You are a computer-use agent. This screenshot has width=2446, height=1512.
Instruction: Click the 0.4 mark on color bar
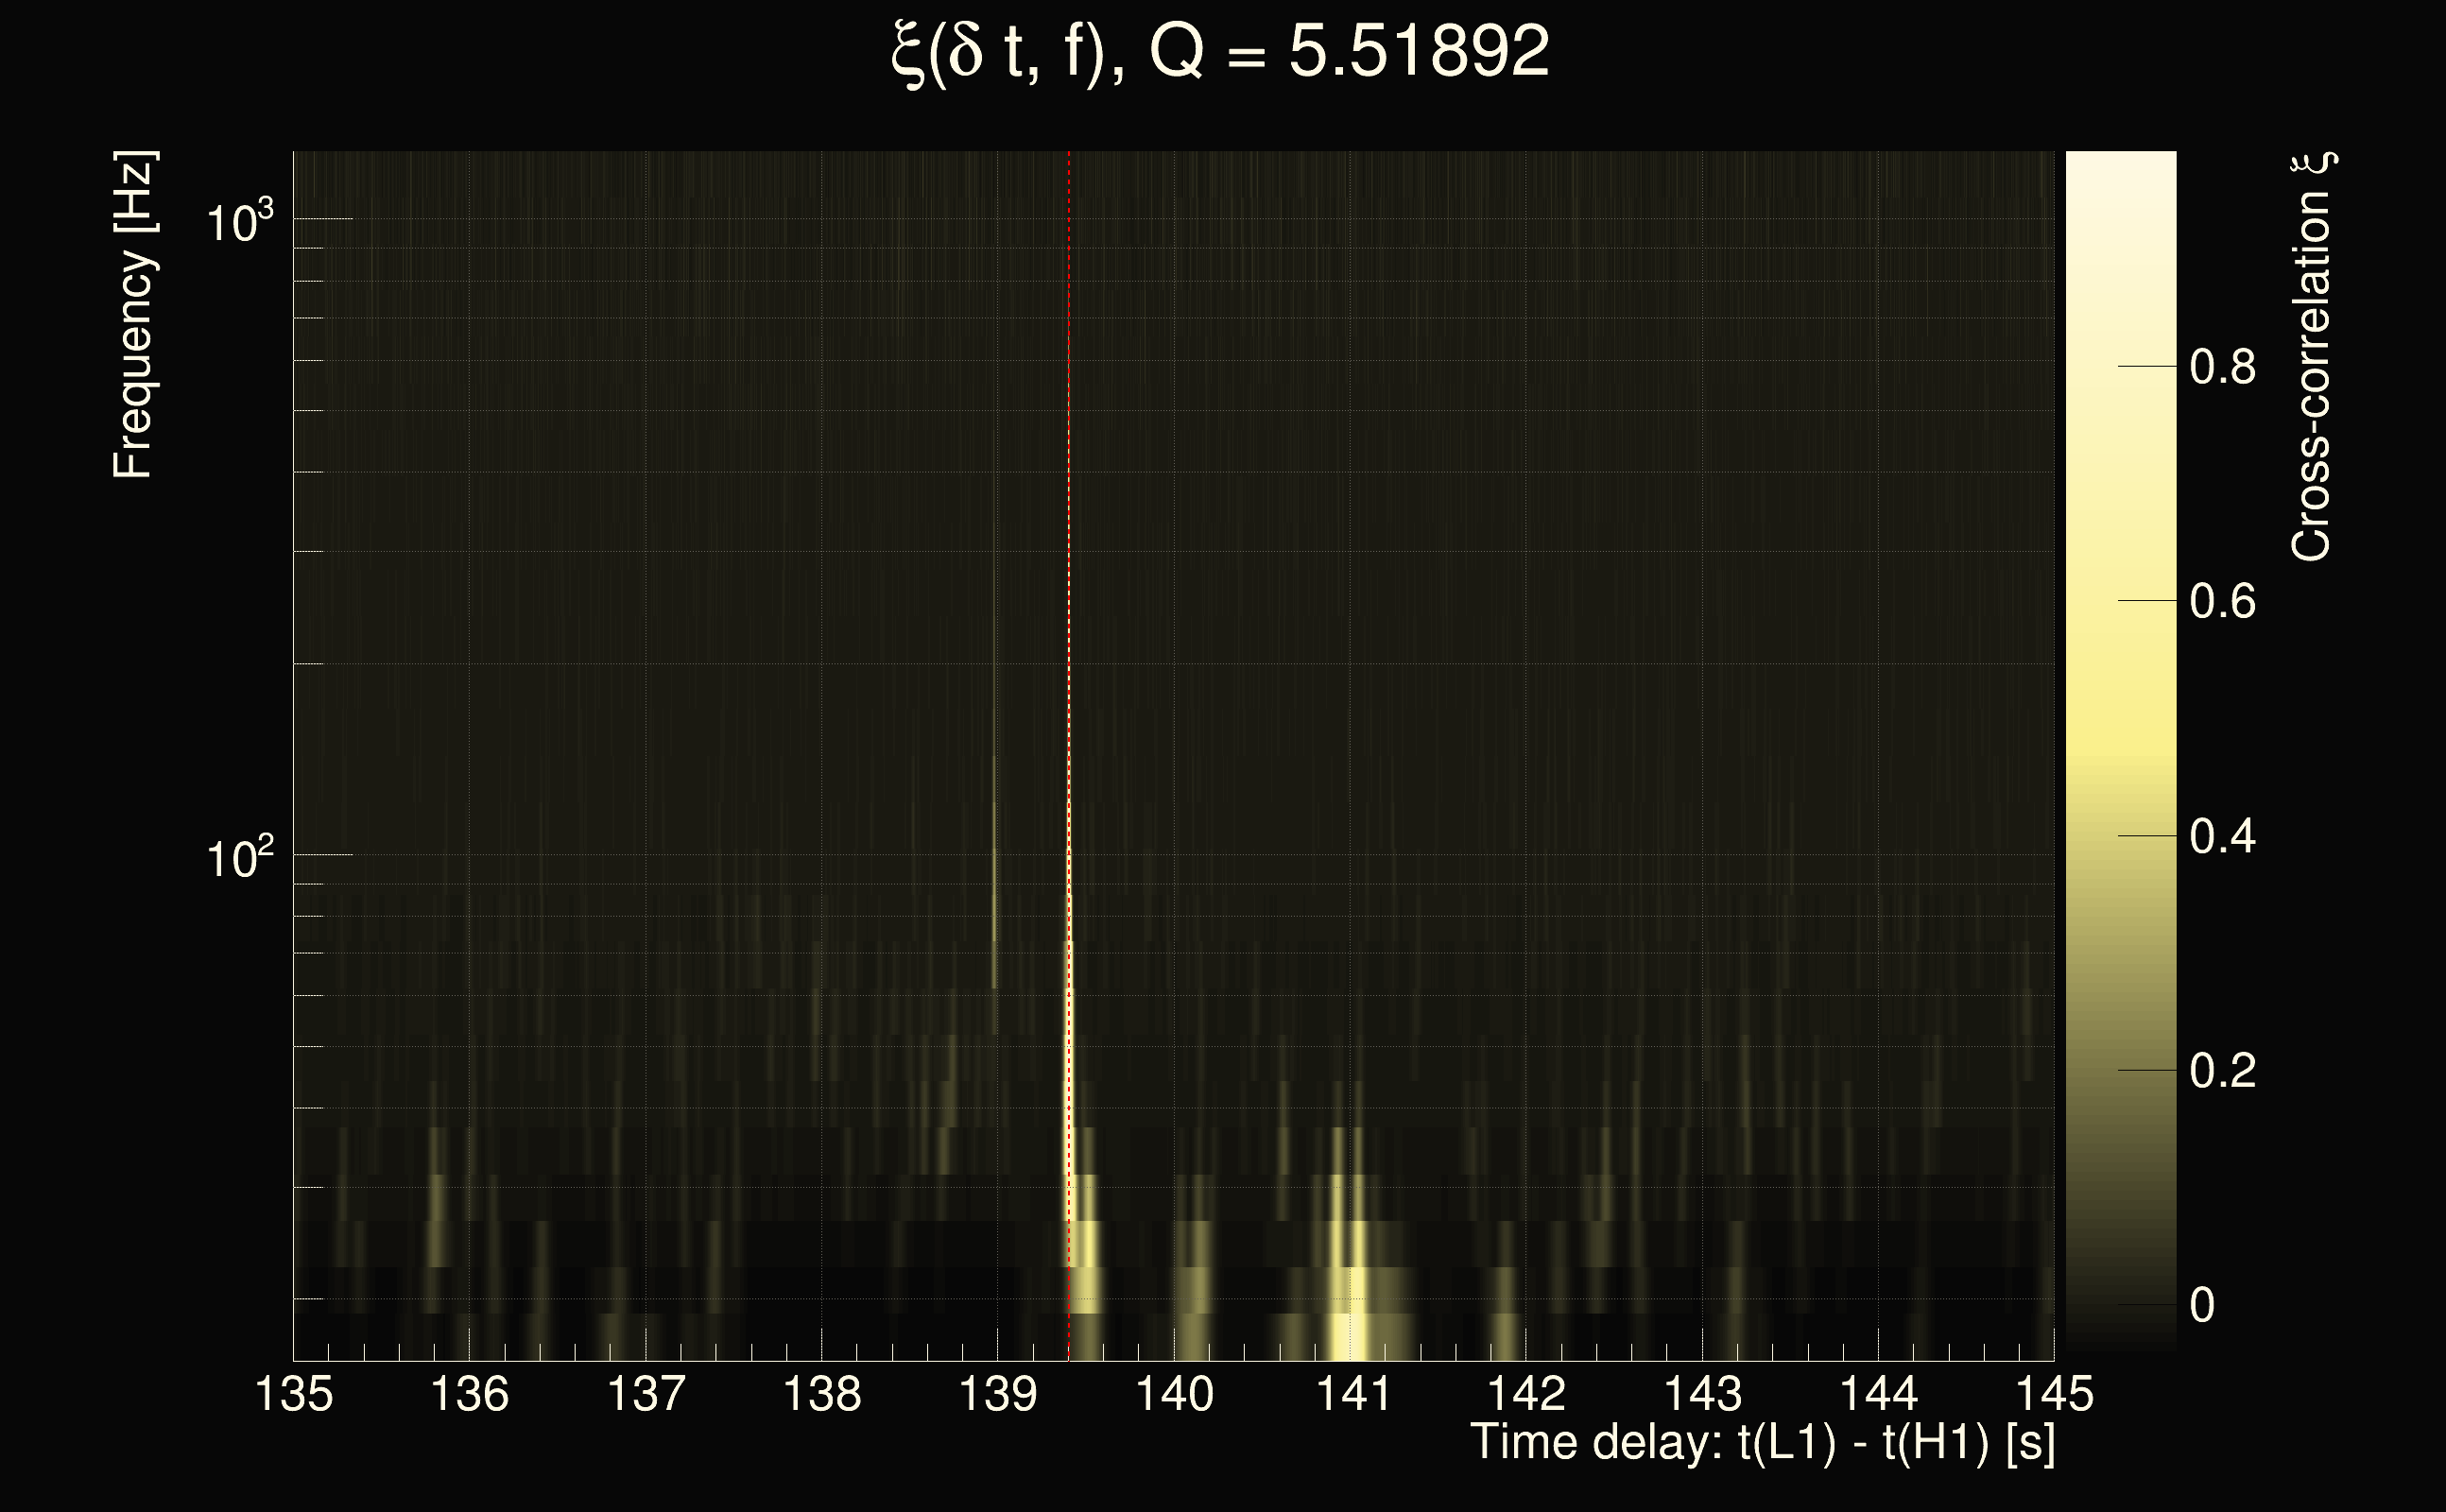(2222, 836)
